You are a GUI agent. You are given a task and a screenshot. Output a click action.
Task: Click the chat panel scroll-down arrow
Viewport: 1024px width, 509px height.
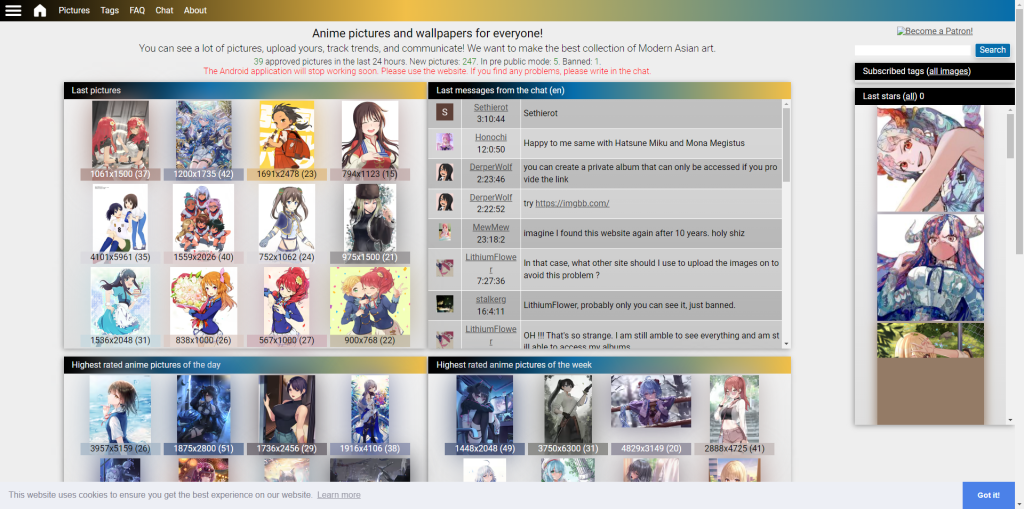tap(786, 344)
